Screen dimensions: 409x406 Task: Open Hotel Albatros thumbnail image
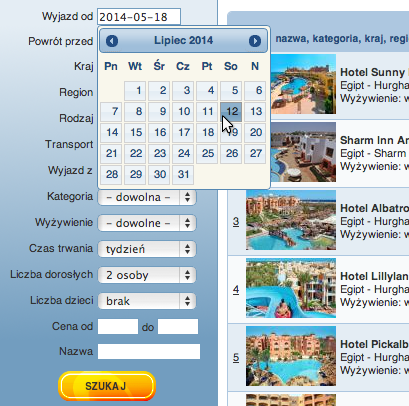point(291,220)
